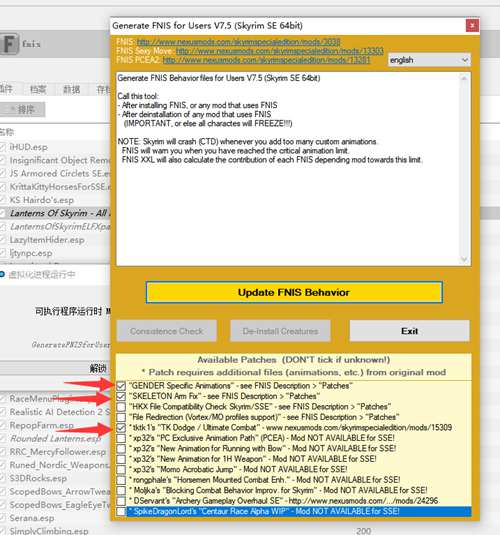Toggle the KS Hairdo's.esp plugin checkbox
Screen dimensions: 500x535
click(x=3, y=200)
